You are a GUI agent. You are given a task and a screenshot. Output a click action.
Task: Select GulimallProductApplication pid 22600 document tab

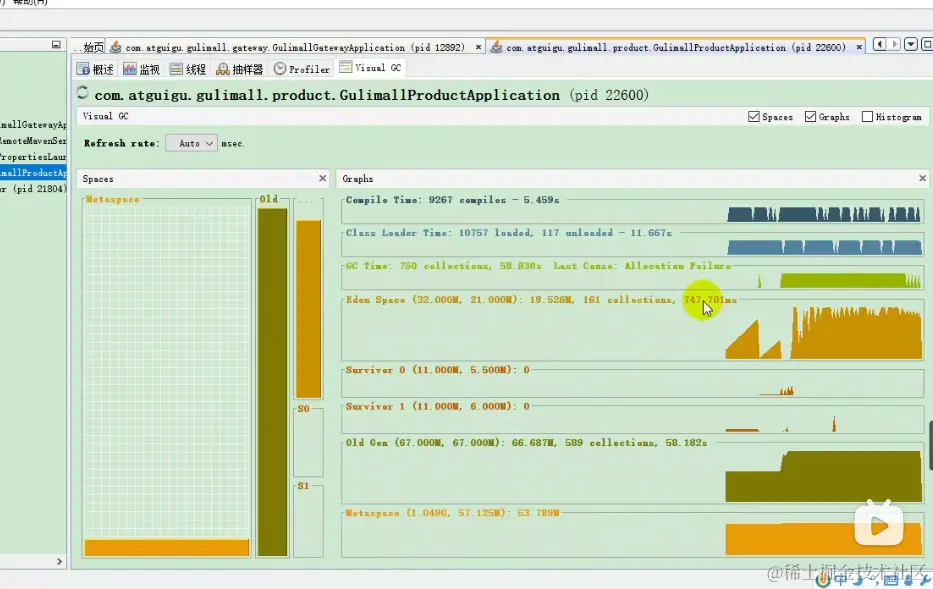coord(675,47)
